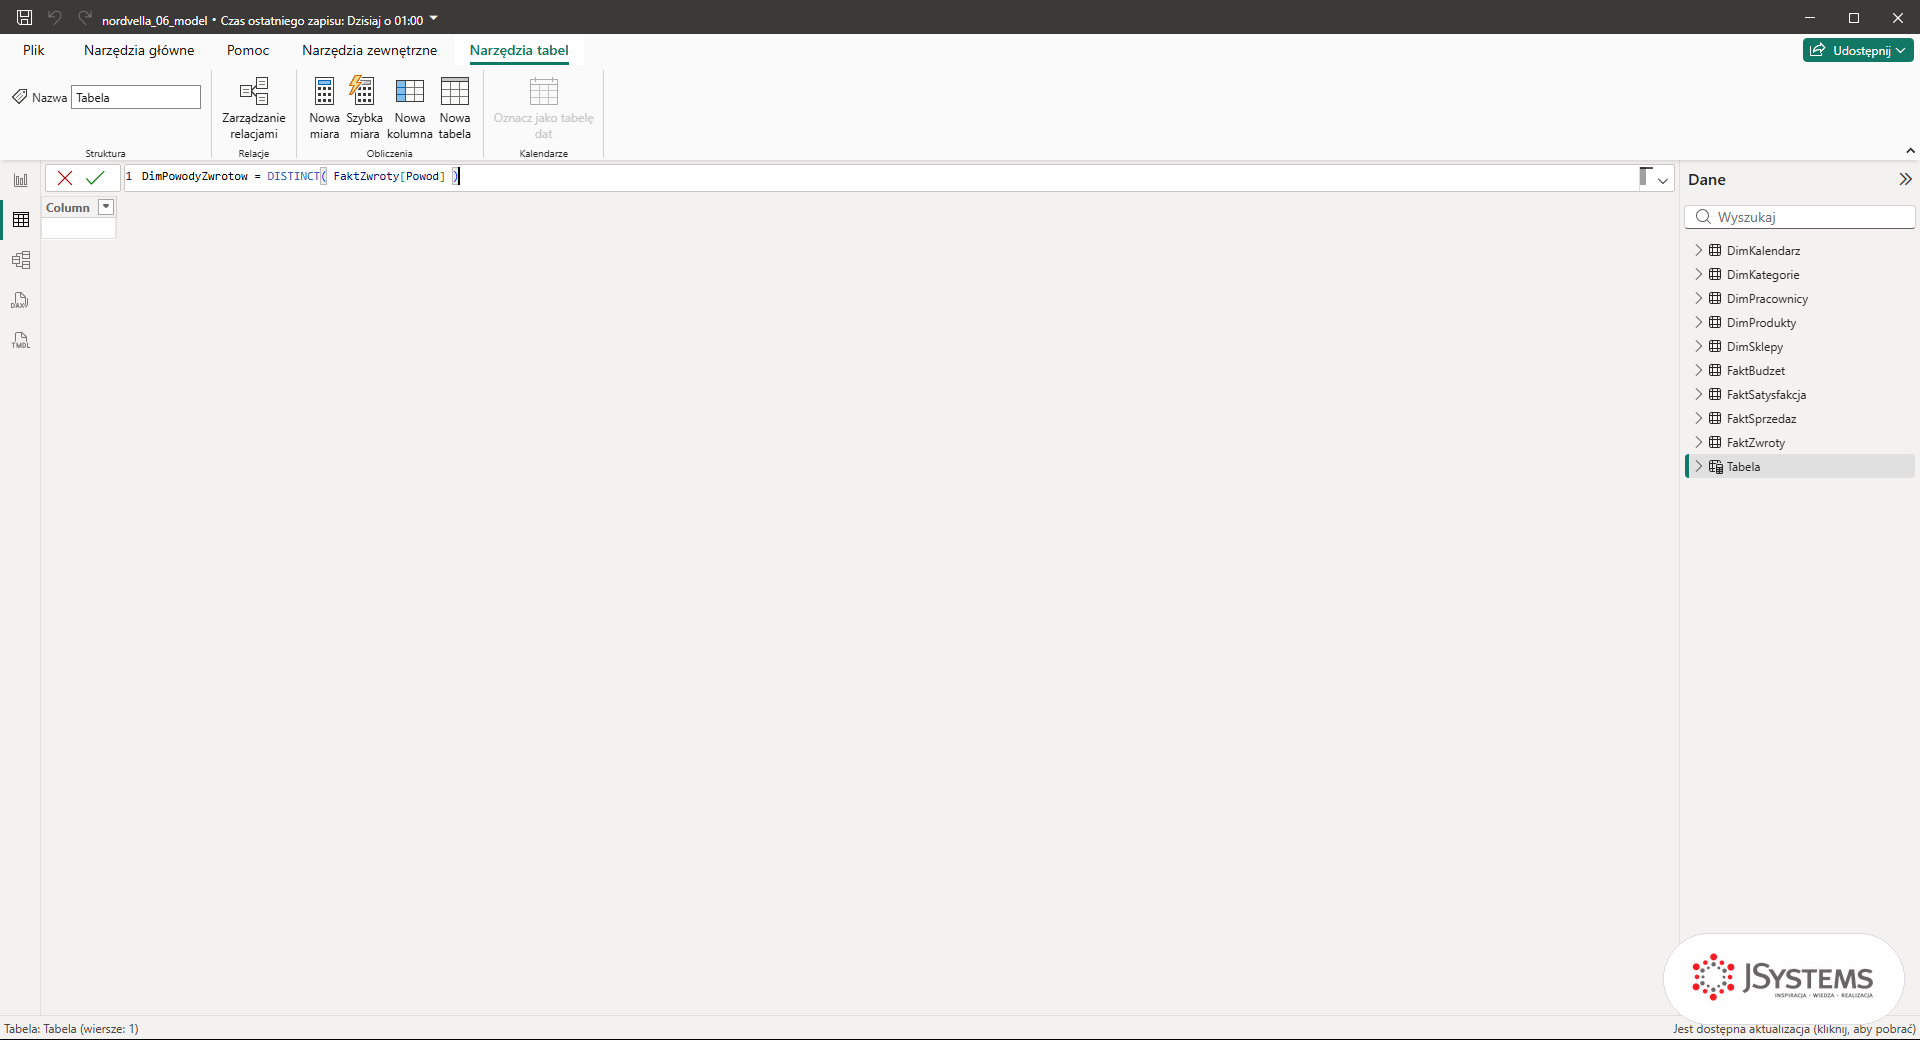This screenshot has width=1920, height=1040.
Task: Save the model with the save icon
Action: click(x=25, y=18)
